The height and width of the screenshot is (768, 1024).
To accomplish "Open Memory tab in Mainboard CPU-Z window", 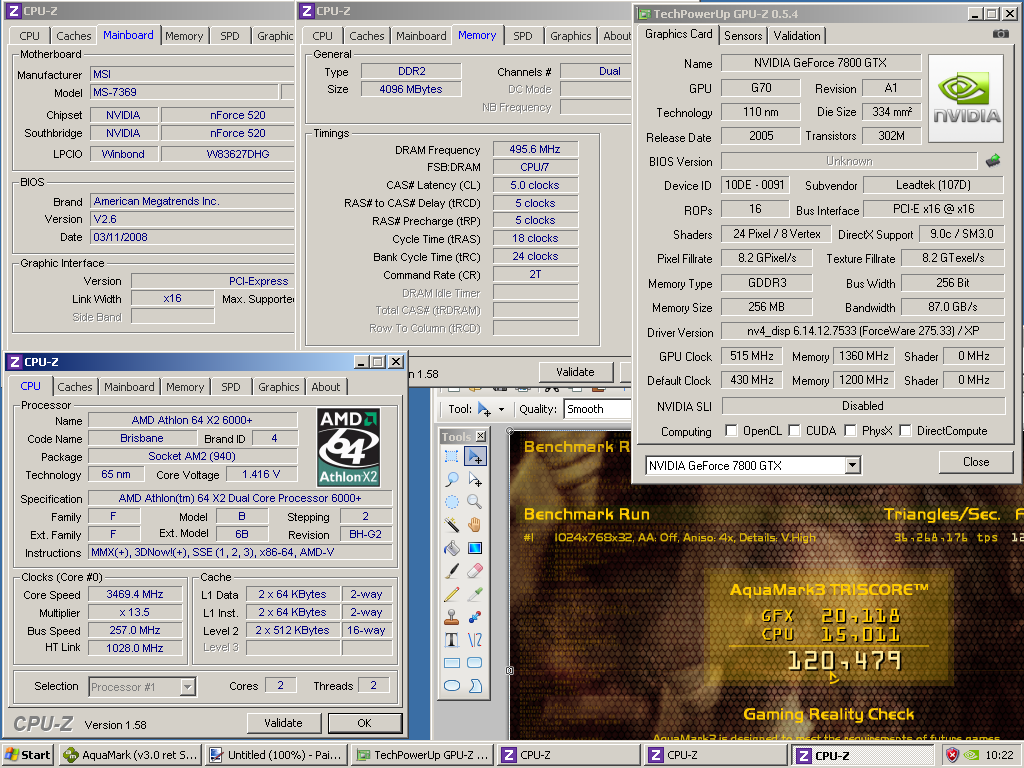I will (x=184, y=36).
